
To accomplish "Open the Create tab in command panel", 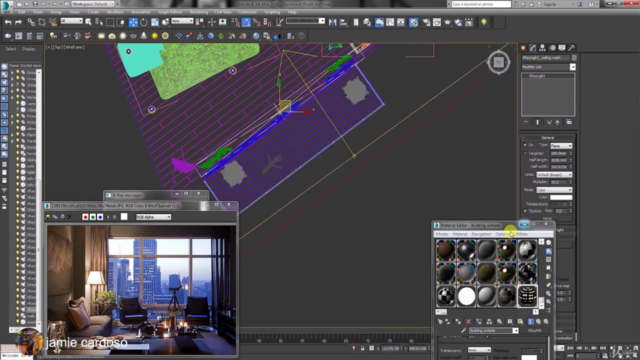I will [x=523, y=48].
